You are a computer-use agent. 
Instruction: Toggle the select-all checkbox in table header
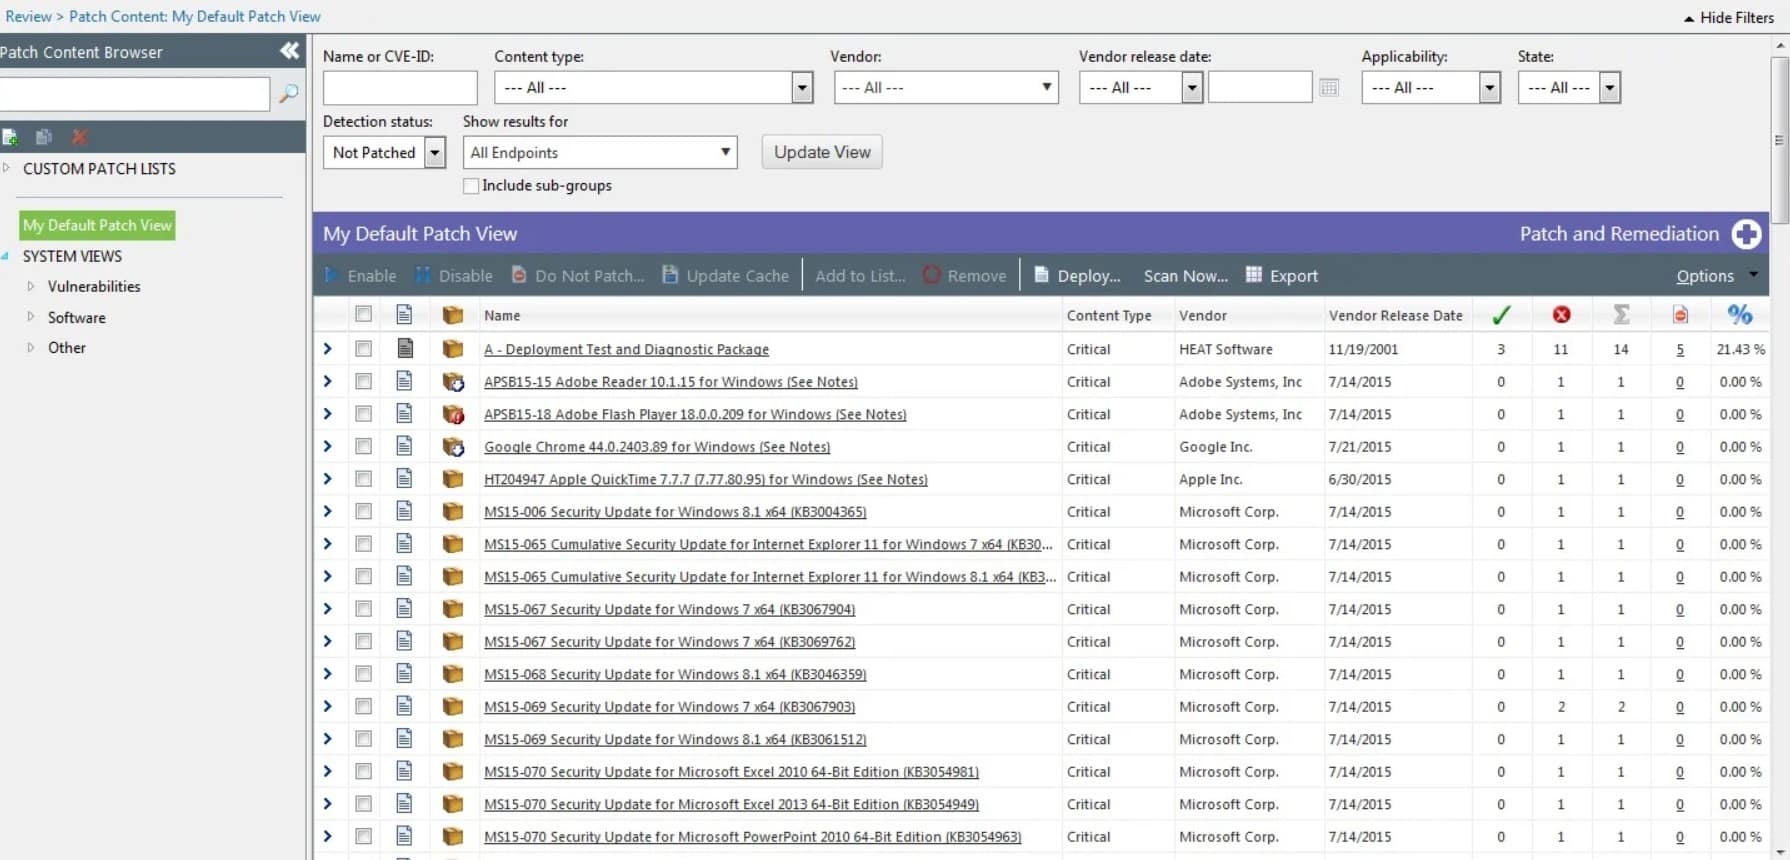click(x=363, y=315)
